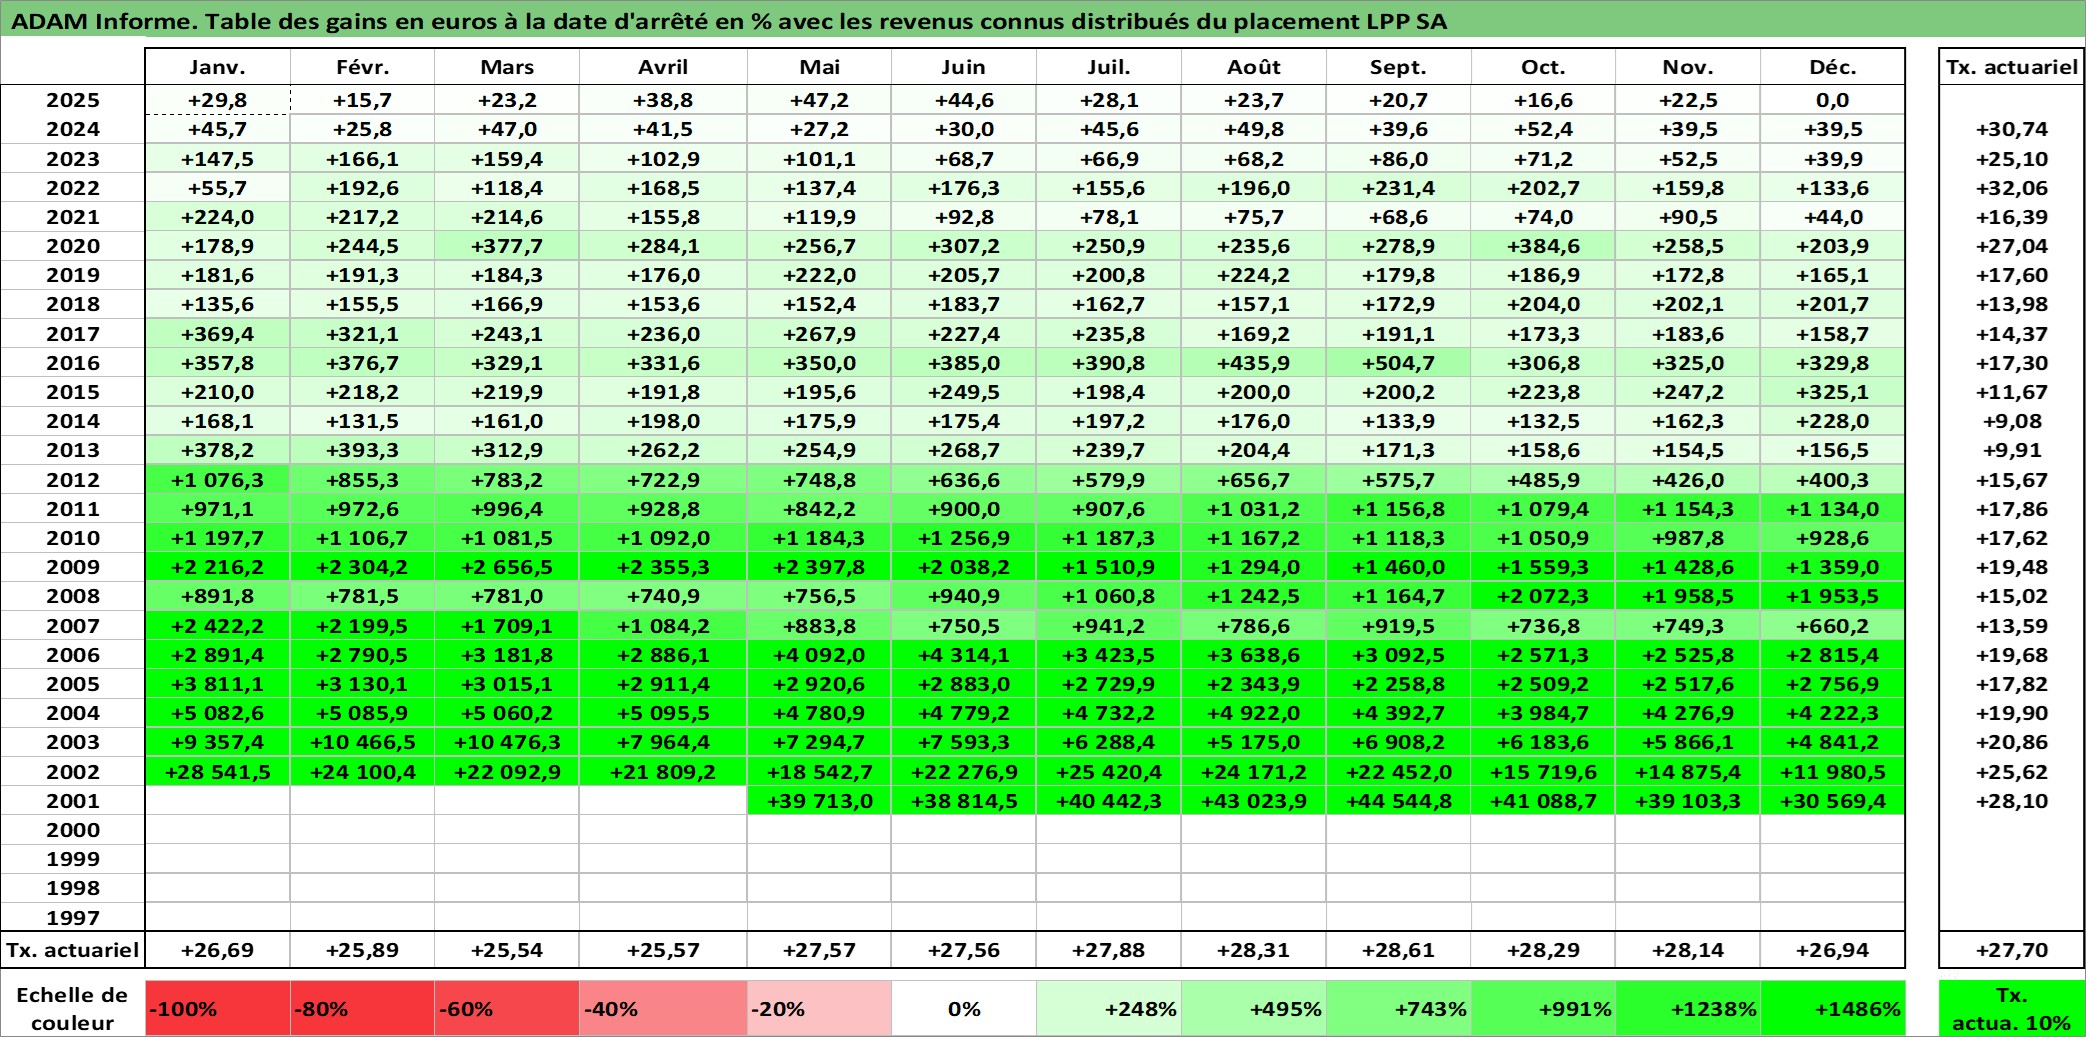Select the +325,1 cell in 2015
2086x1037 pixels.
(x=1832, y=392)
